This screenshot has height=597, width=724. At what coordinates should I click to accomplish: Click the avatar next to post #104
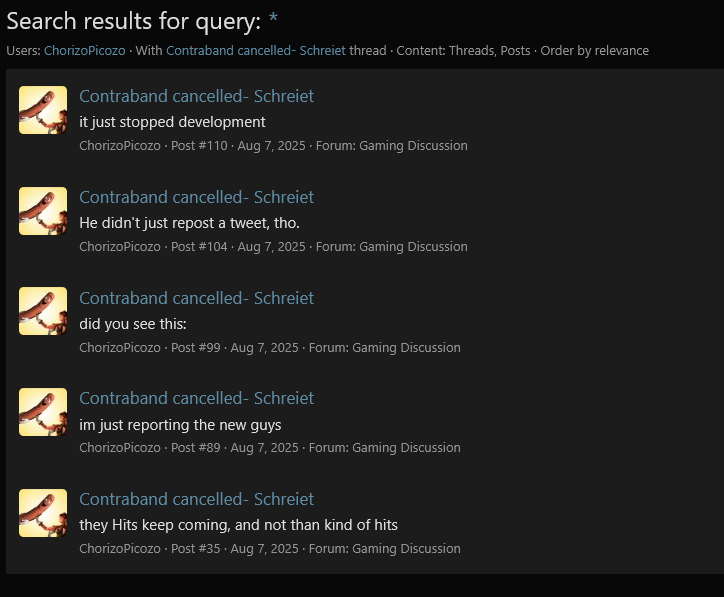tap(43, 211)
